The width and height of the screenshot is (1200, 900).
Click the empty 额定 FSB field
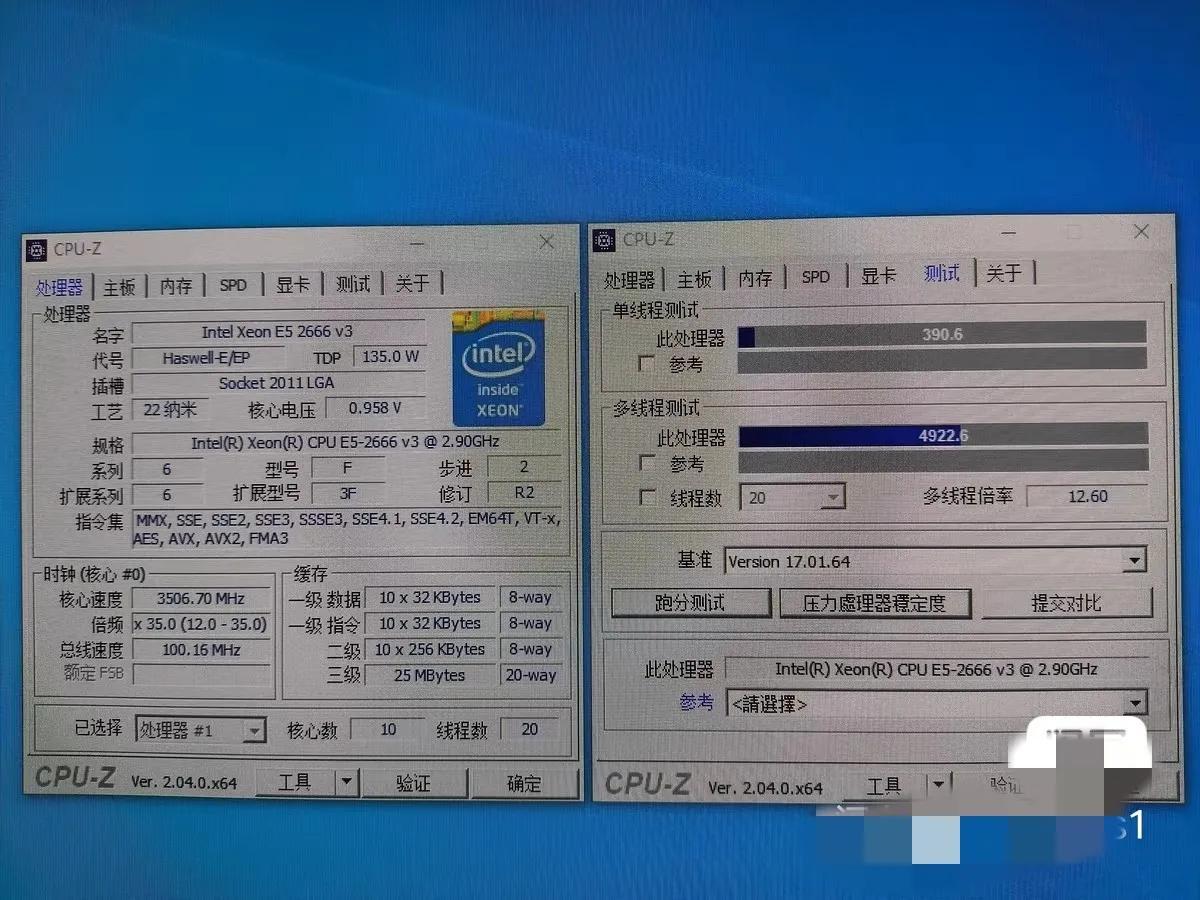(202, 674)
